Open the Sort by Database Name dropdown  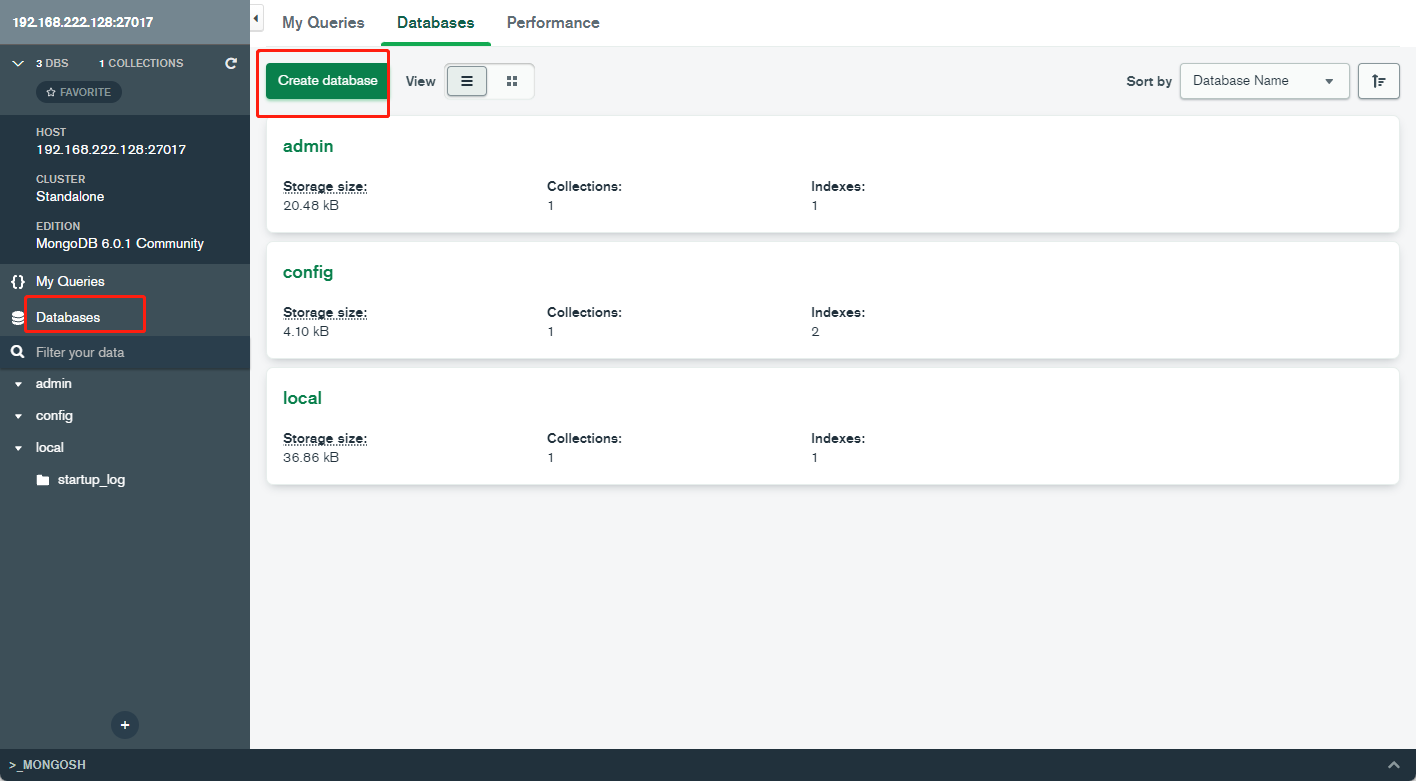(x=1264, y=81)
